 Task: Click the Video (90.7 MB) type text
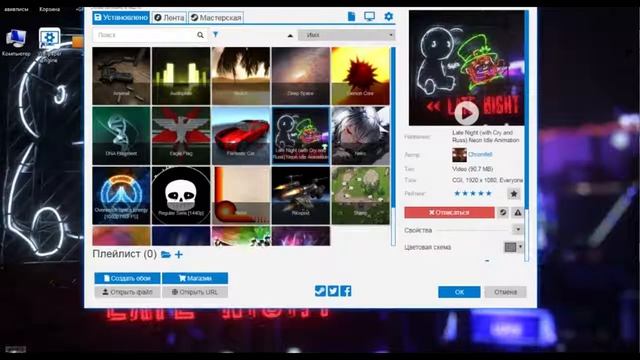coord(472,169)
